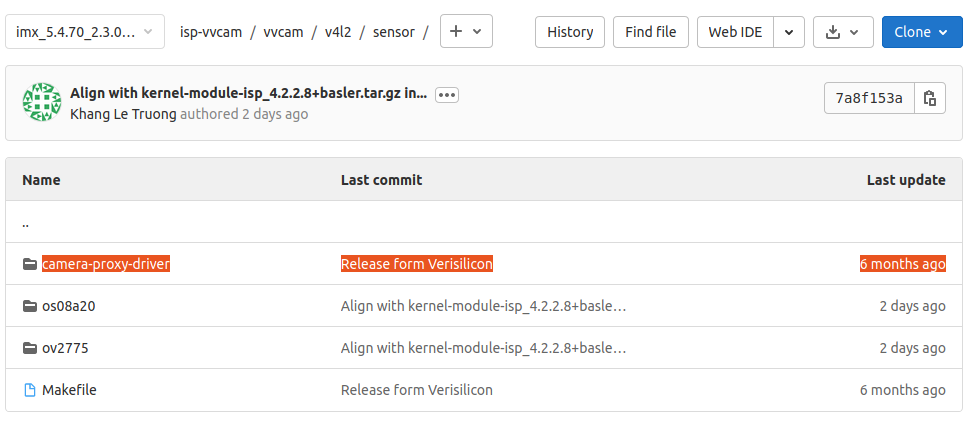Open the Web IDE
Viewport: 972px width, 422px height.
(x=735, y=32)
